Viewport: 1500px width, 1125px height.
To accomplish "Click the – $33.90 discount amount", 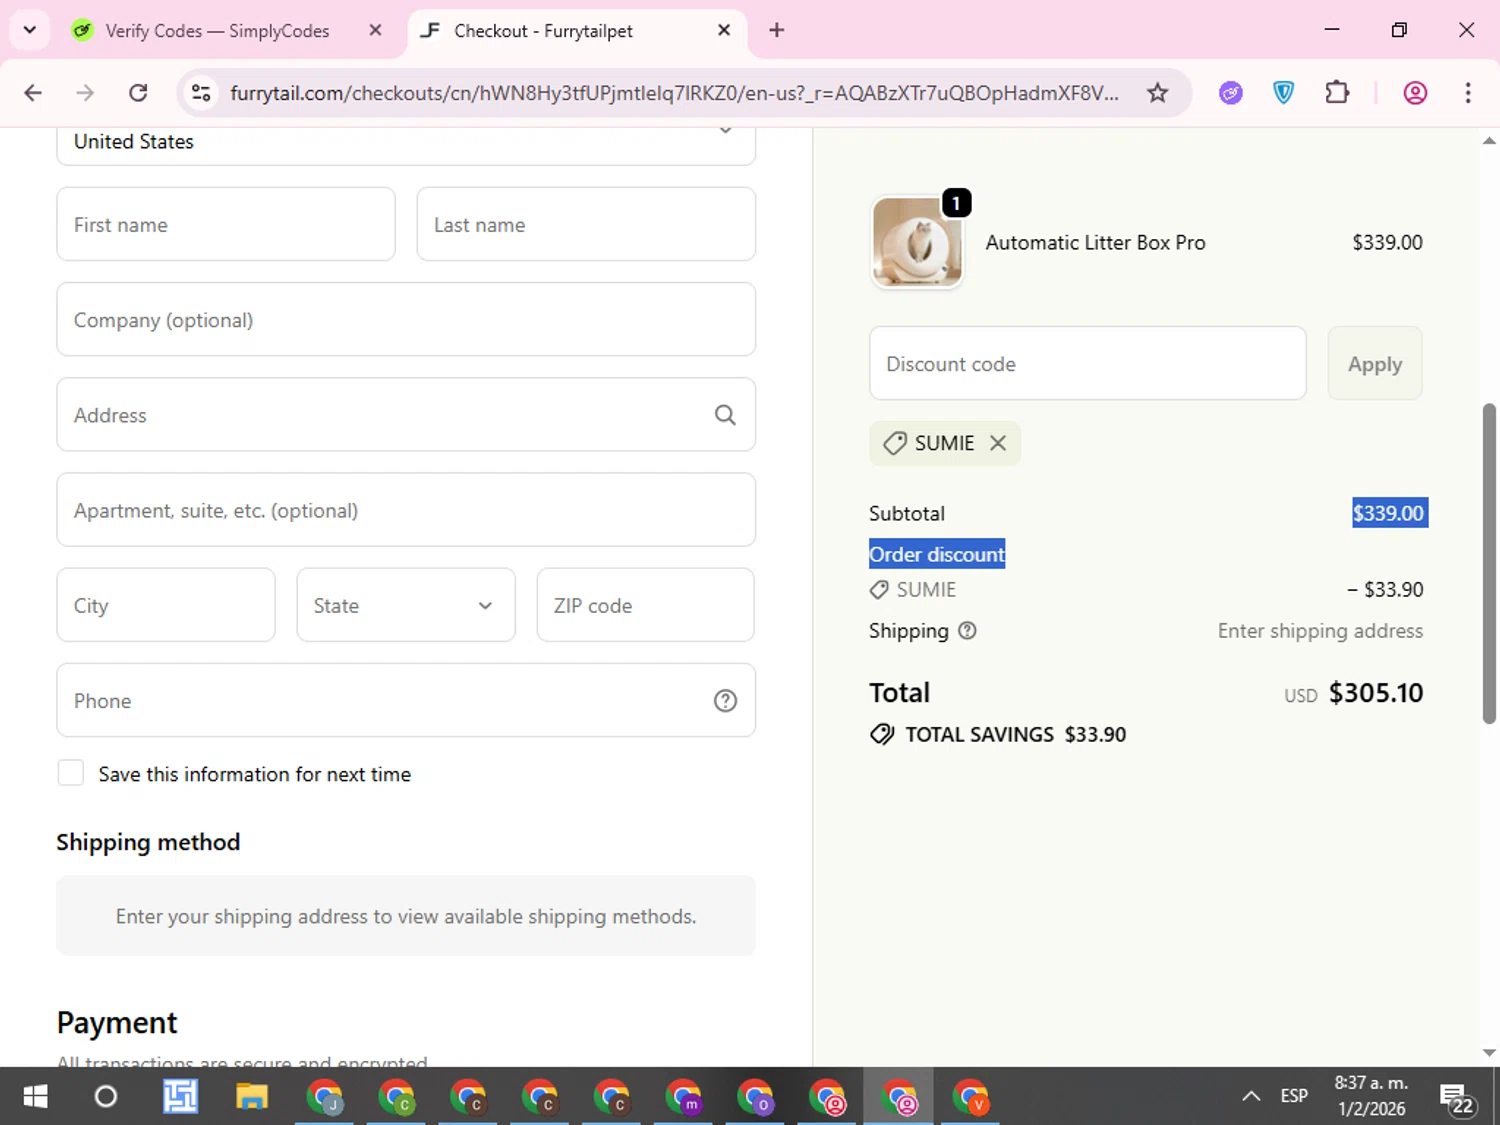I will click(x=1385, y=590).
